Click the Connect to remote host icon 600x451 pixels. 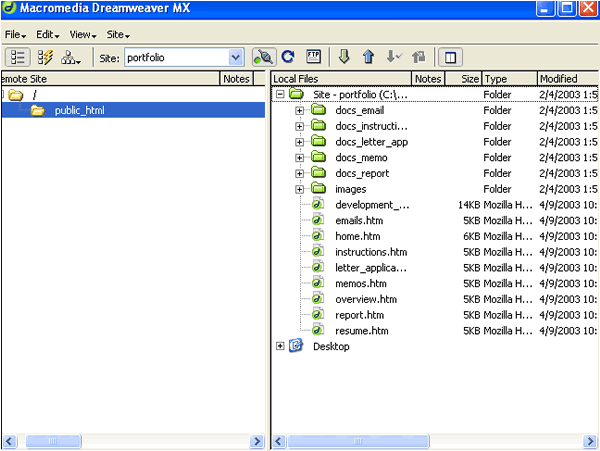point(263,58)
